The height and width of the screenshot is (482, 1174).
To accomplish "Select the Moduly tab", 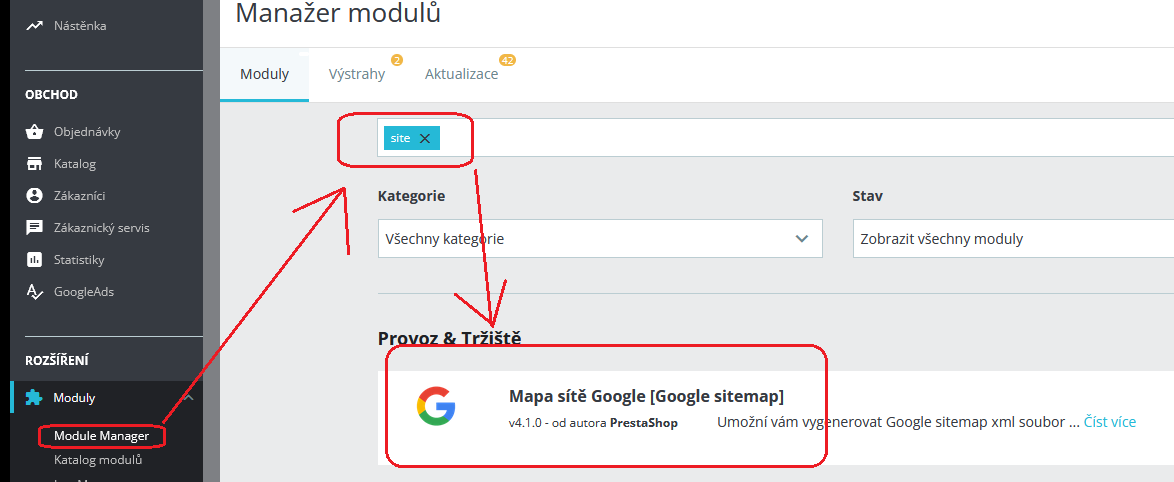I will pos(264,74).
